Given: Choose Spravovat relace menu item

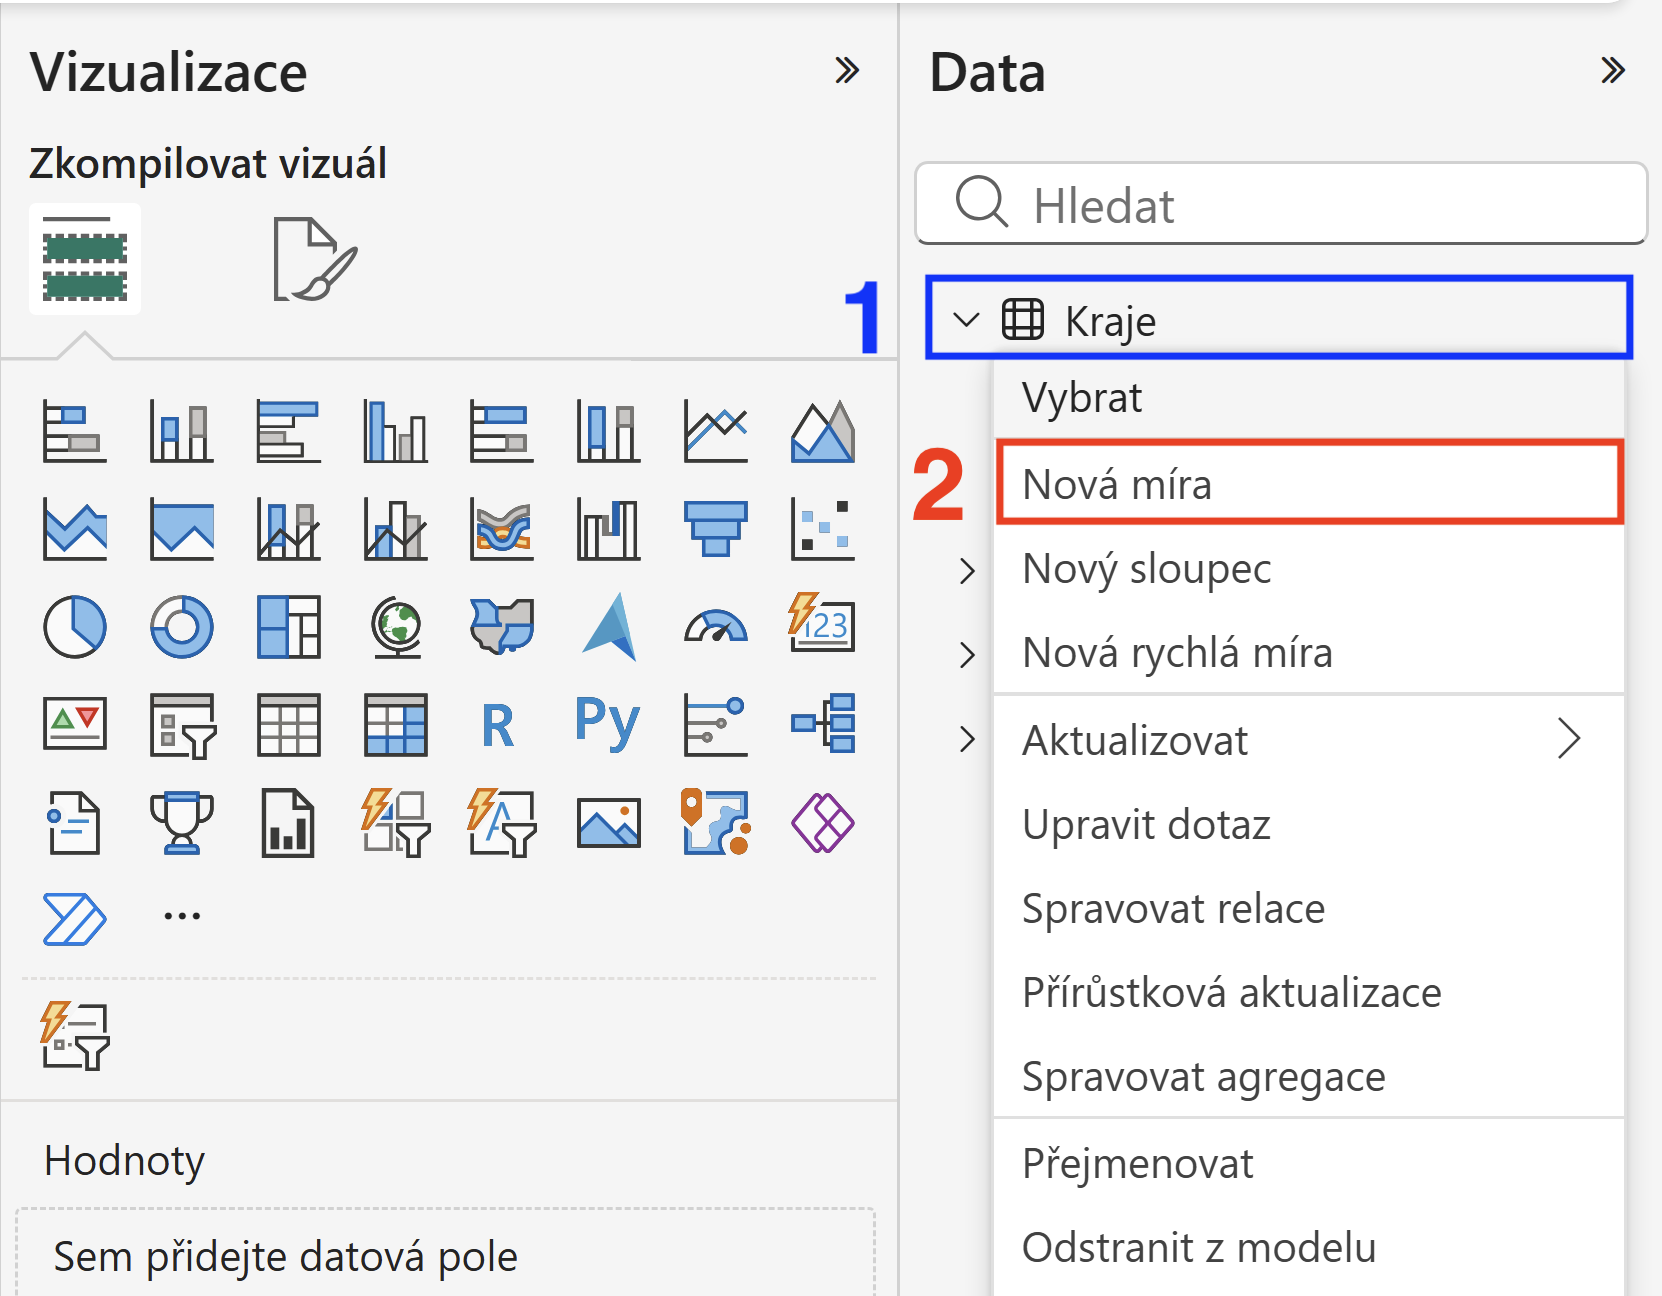Looking at the screenshot, I should [x=1309, y=909].
